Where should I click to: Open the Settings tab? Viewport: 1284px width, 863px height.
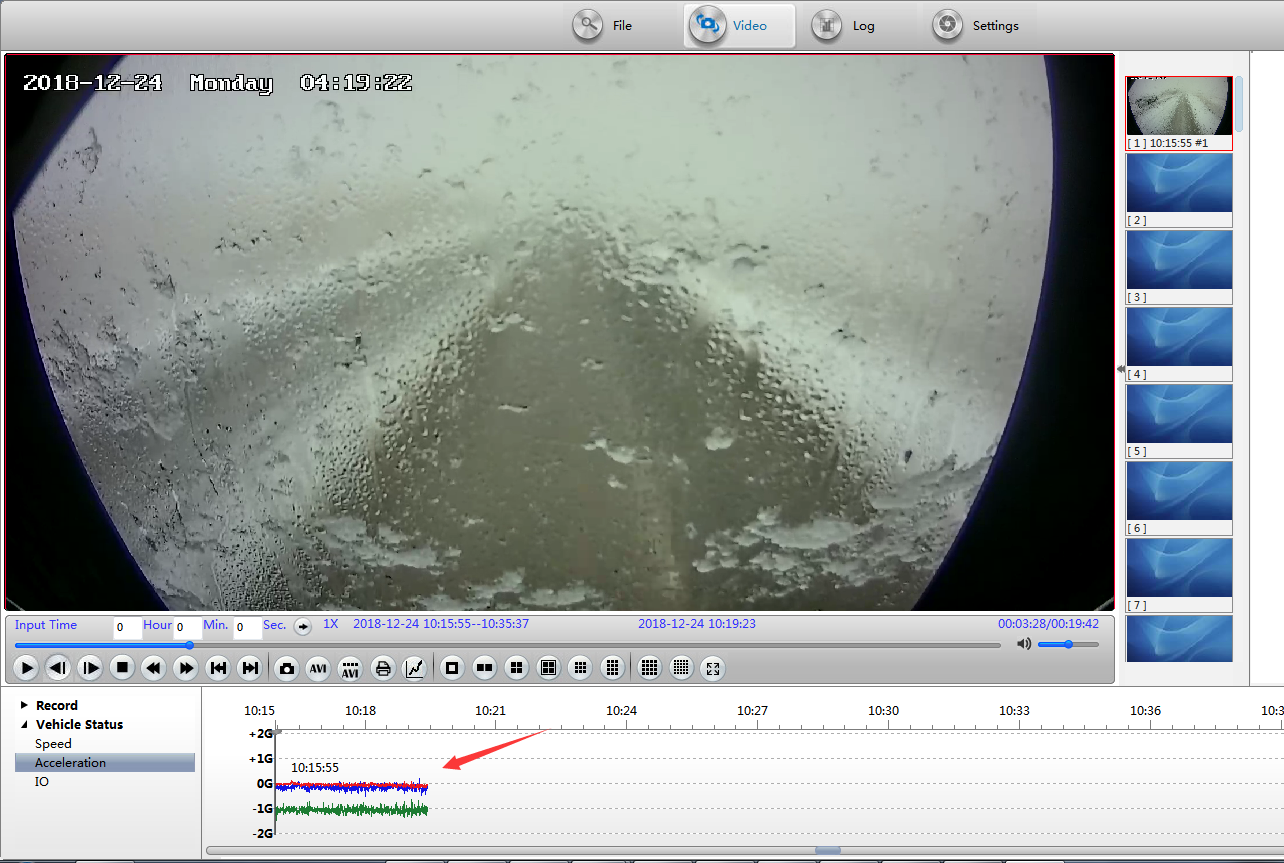click(976, 26)
